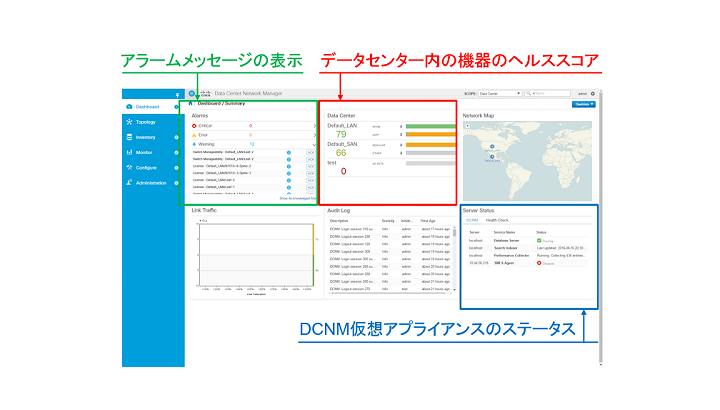Viewport: 720px width, 410px height.
Task: Click the home icon in breadcrumb
Action: 191,103
